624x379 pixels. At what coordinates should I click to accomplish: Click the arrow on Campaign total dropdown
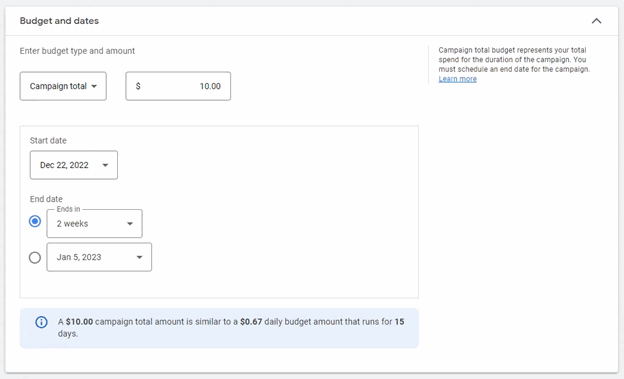tap(94, 86)
